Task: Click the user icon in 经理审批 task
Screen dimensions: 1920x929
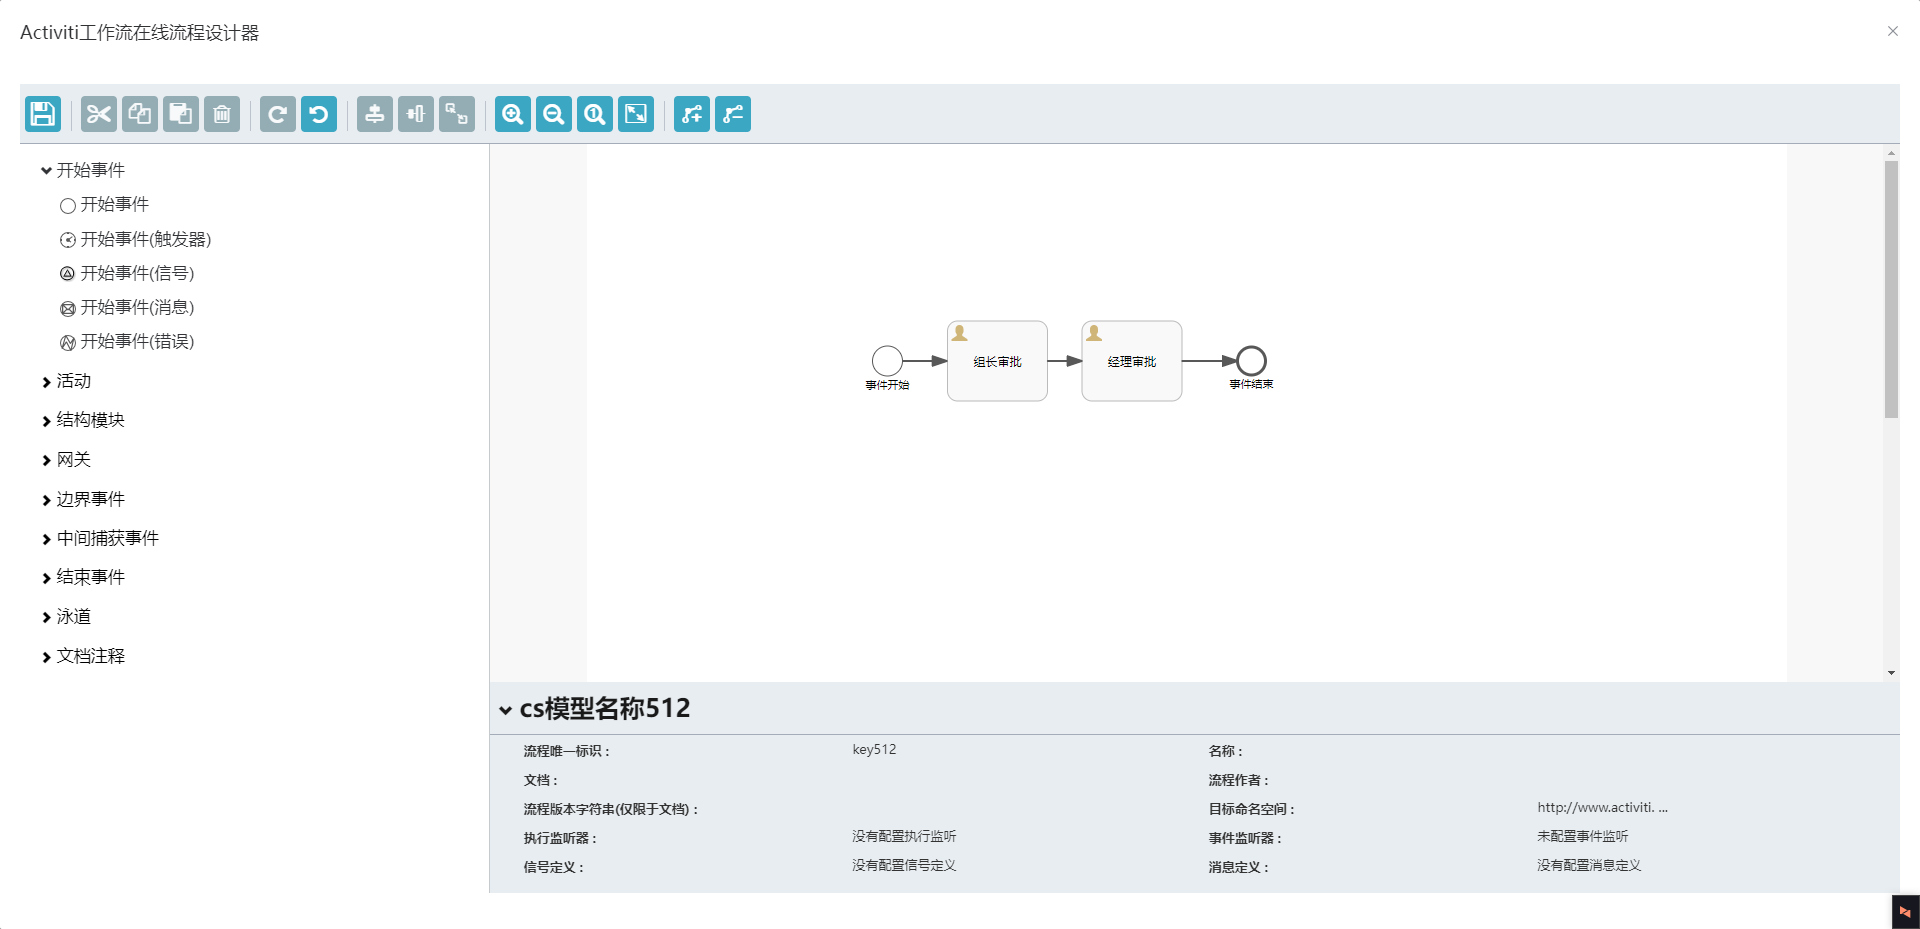Action: pos(1094,333)
